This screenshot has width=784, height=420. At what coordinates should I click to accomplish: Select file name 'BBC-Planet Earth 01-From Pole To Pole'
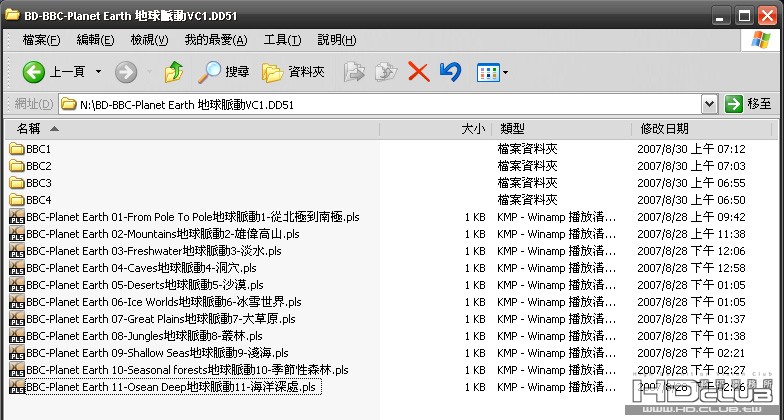pyautogui.click(x=193, y=217)
